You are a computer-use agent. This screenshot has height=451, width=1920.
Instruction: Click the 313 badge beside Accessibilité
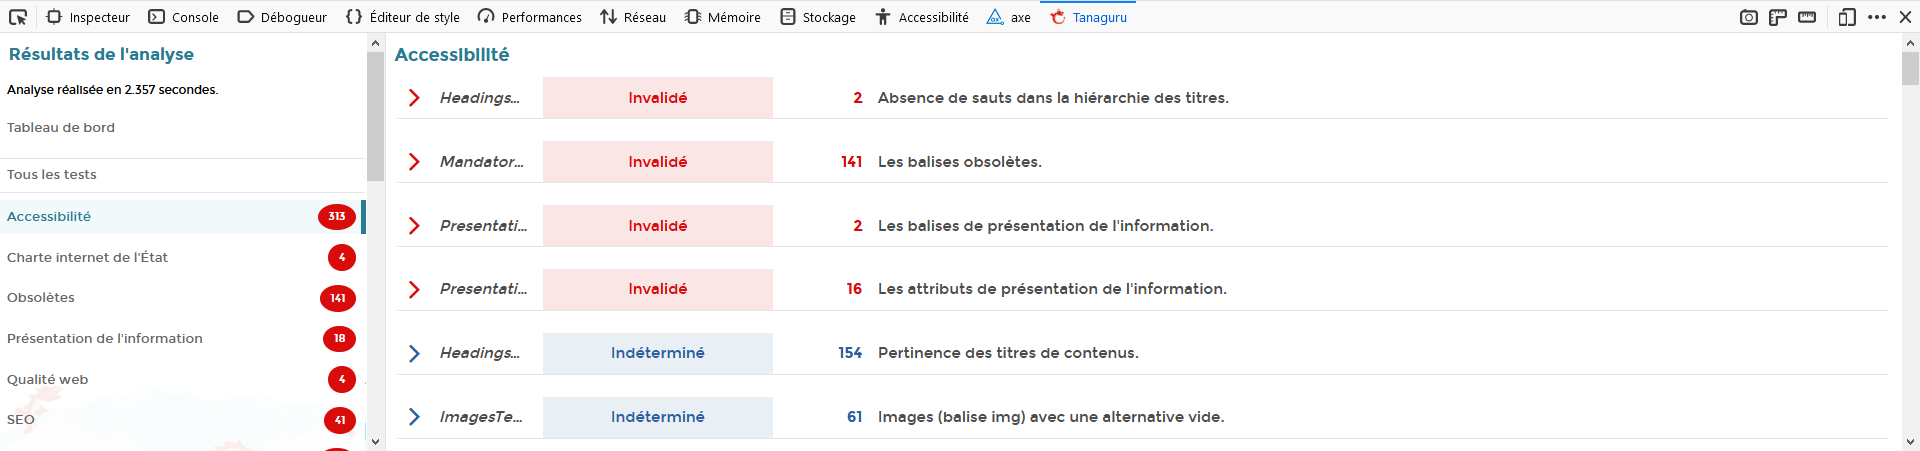point(337,217)
